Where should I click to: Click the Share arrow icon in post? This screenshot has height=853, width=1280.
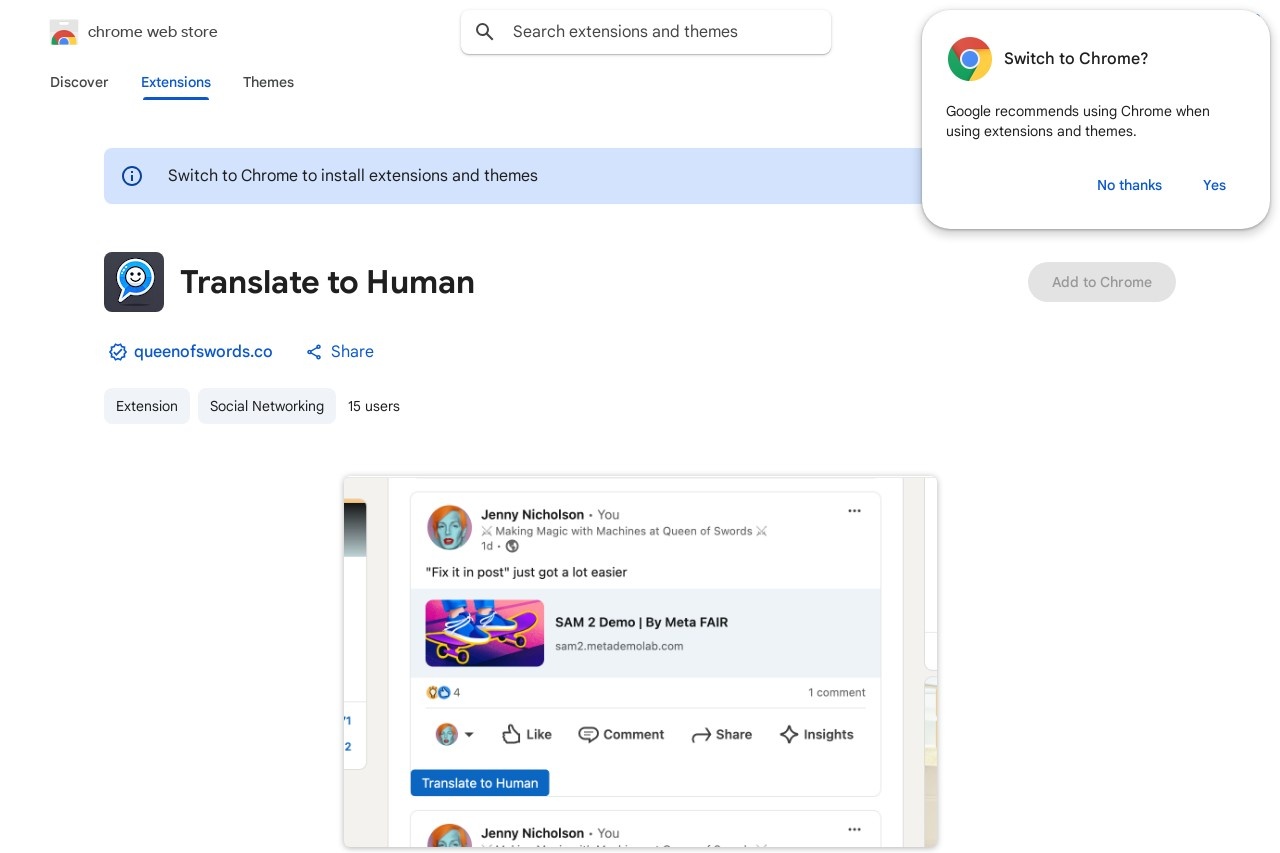pyautogui.click(x=701, y=735)
